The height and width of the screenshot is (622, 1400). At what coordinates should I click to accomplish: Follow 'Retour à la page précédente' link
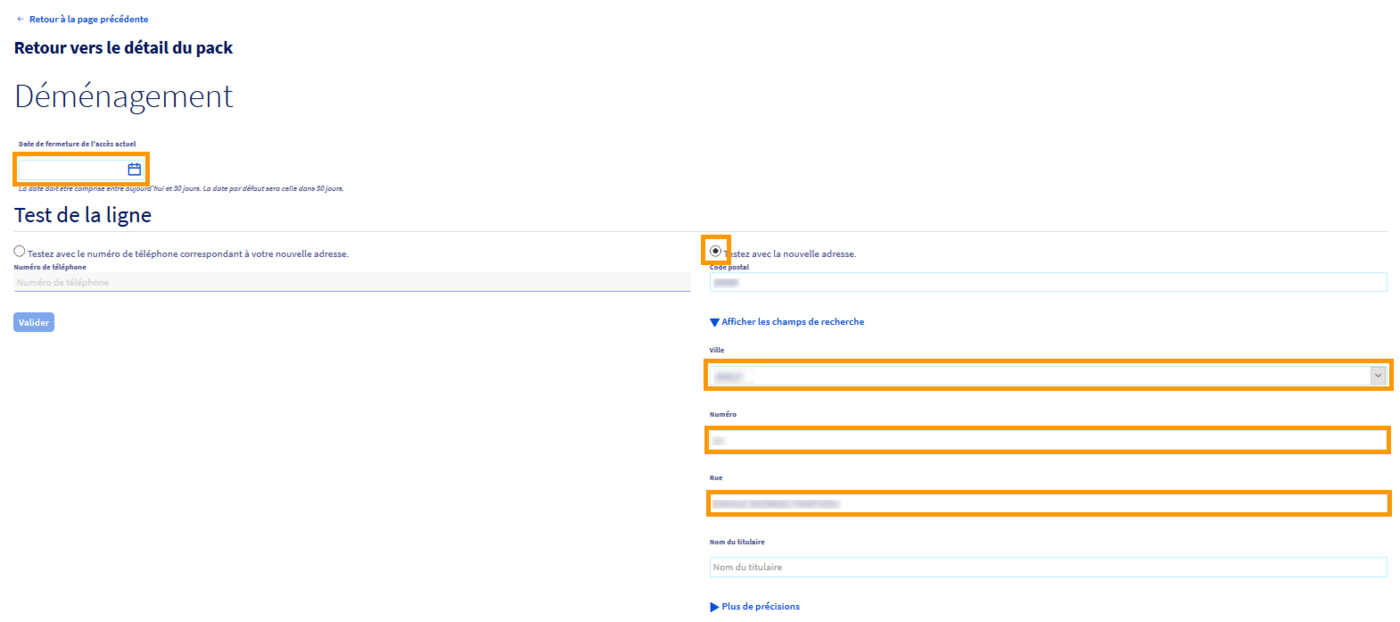tap(88, 20)
